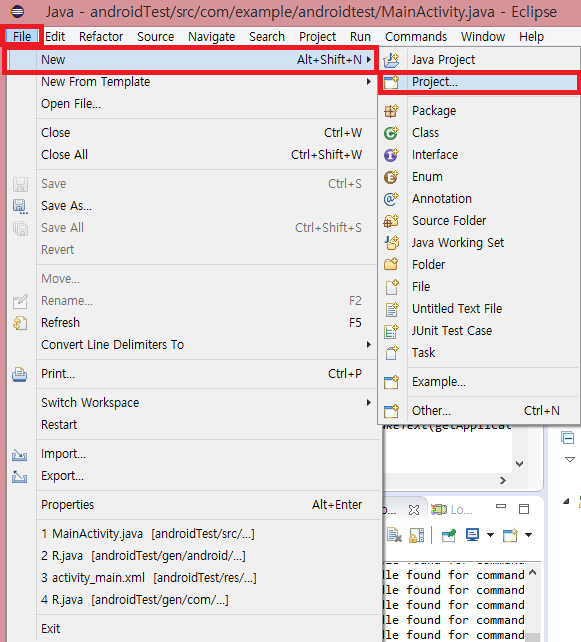
Task: Click the Source Folder icon
Action: [x=391, y=221]
